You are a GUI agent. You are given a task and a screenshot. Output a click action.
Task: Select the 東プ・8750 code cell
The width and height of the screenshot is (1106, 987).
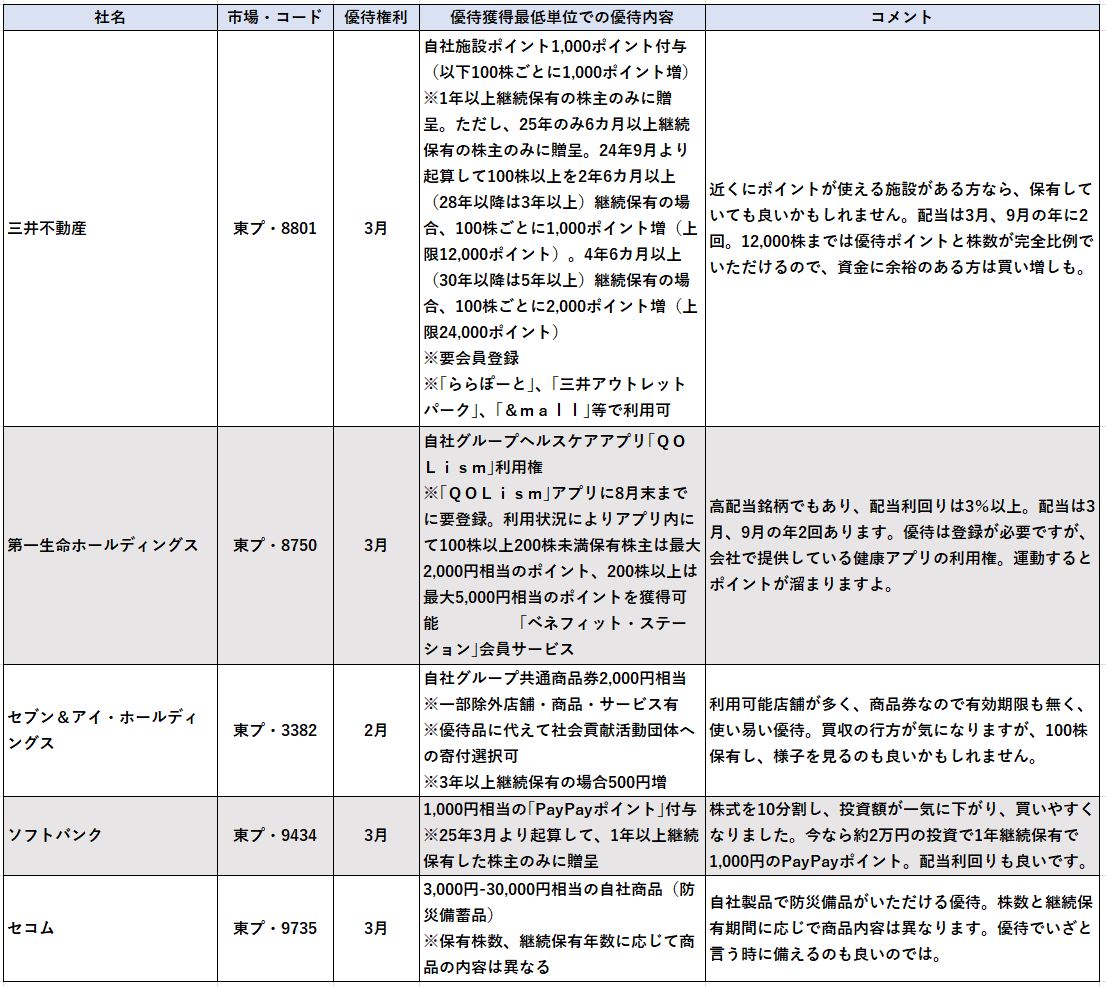[275, 545]
